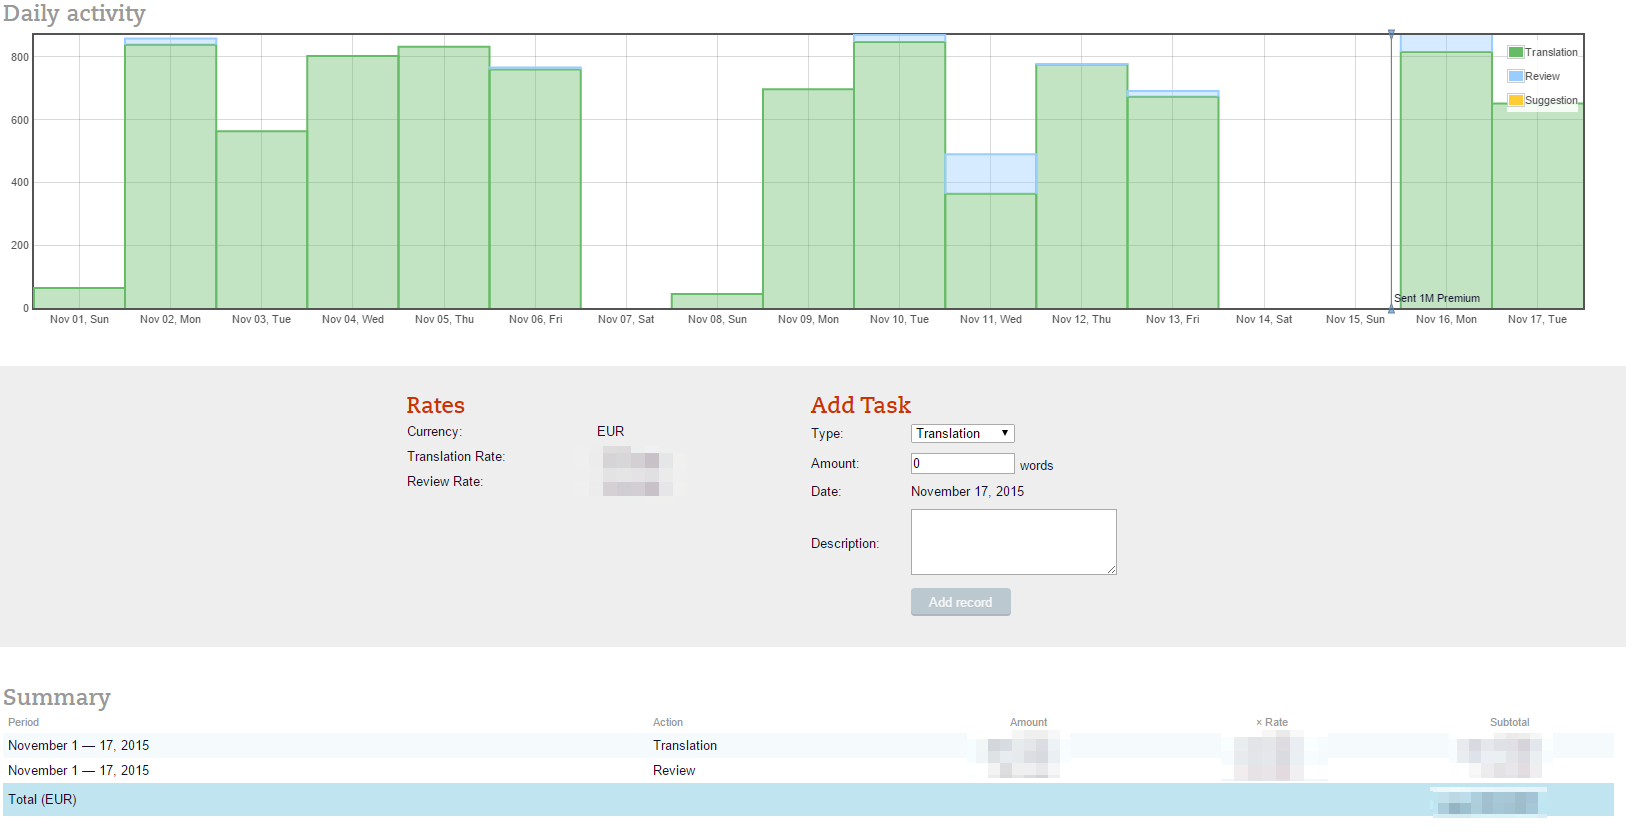Select the short bar for Nov 01, Sun

[x=79, y=298]
